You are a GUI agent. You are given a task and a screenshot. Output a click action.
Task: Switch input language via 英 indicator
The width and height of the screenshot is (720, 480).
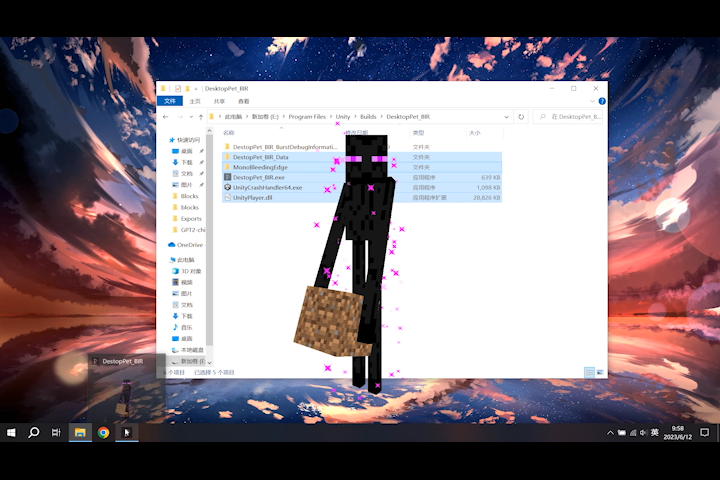(x=654, y=433)
